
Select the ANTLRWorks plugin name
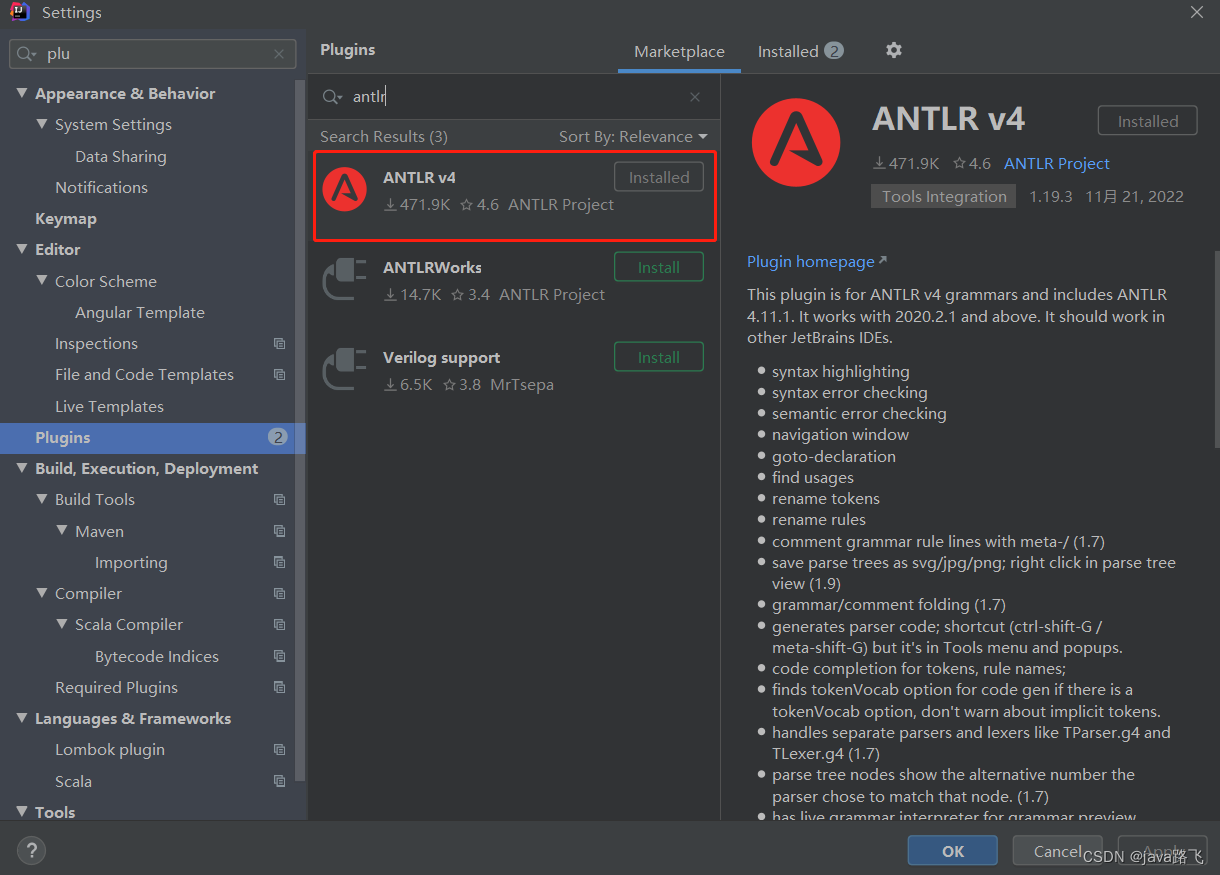coord(432,267)
